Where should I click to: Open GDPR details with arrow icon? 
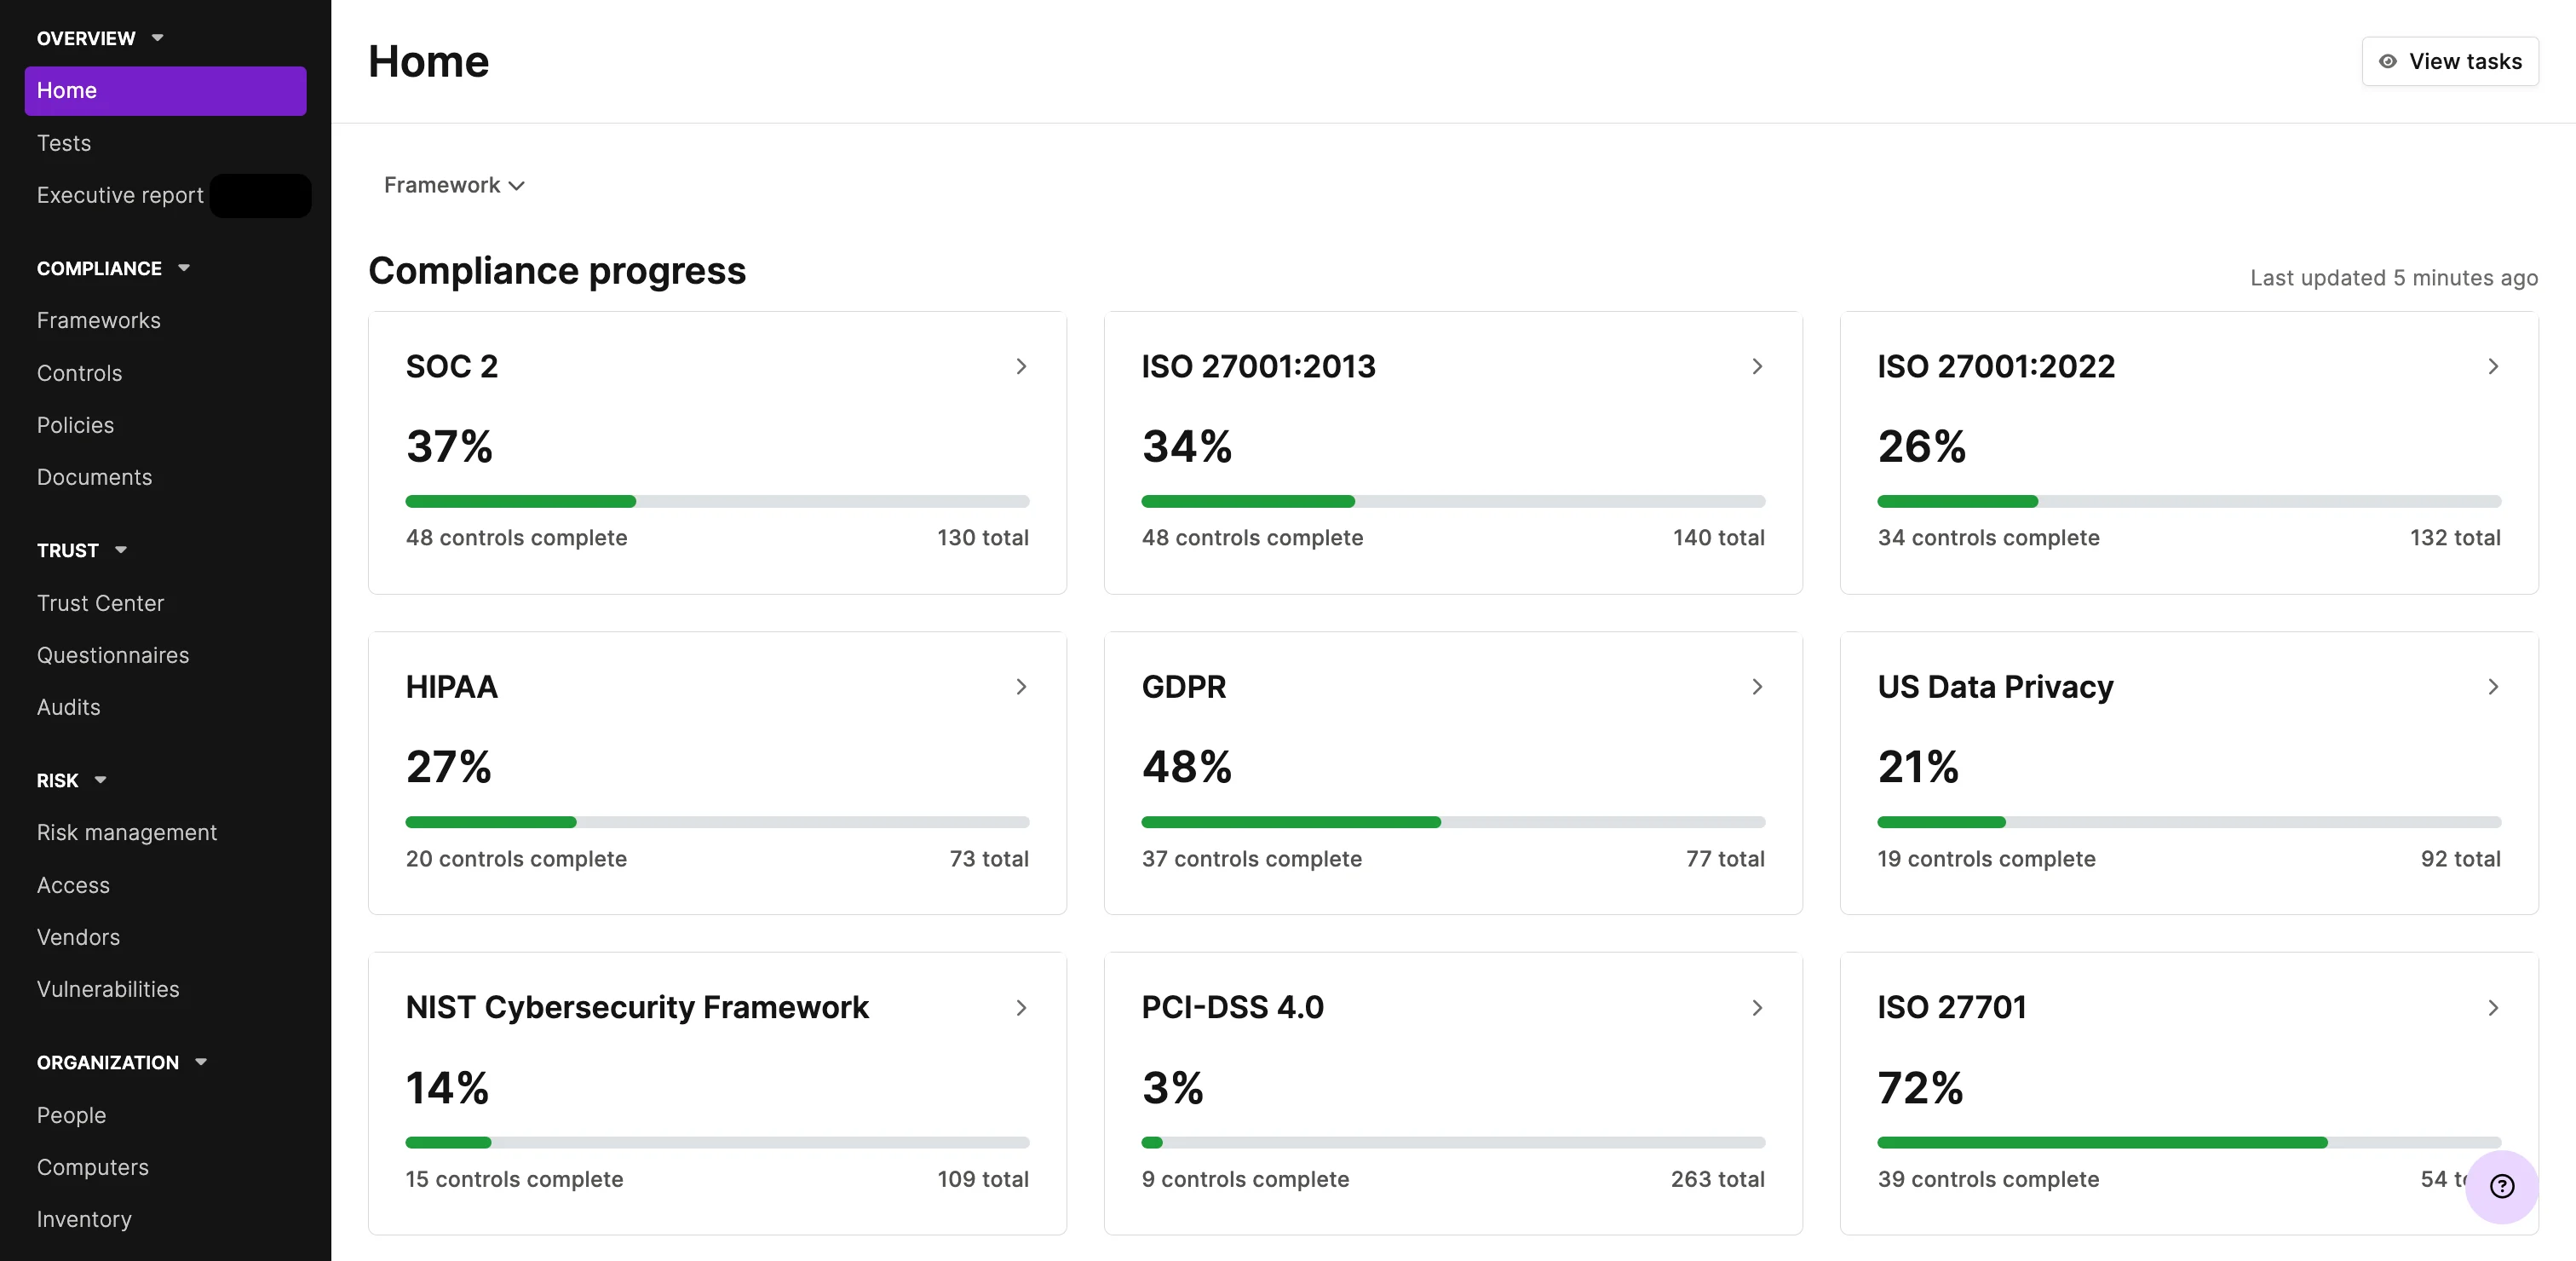1757,687
